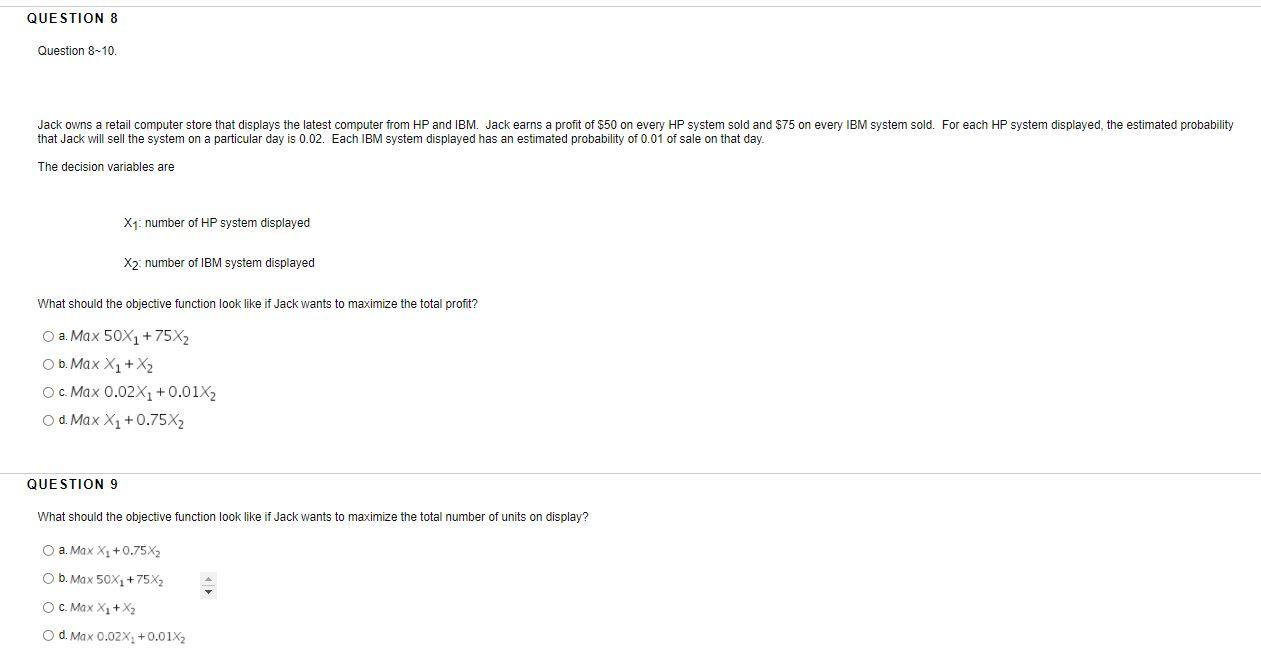1261x667 pixels.
Task: Select answer c "Max 0.02X1 + 0.01X2" for Question 8
Action: (x=47, y=391)
